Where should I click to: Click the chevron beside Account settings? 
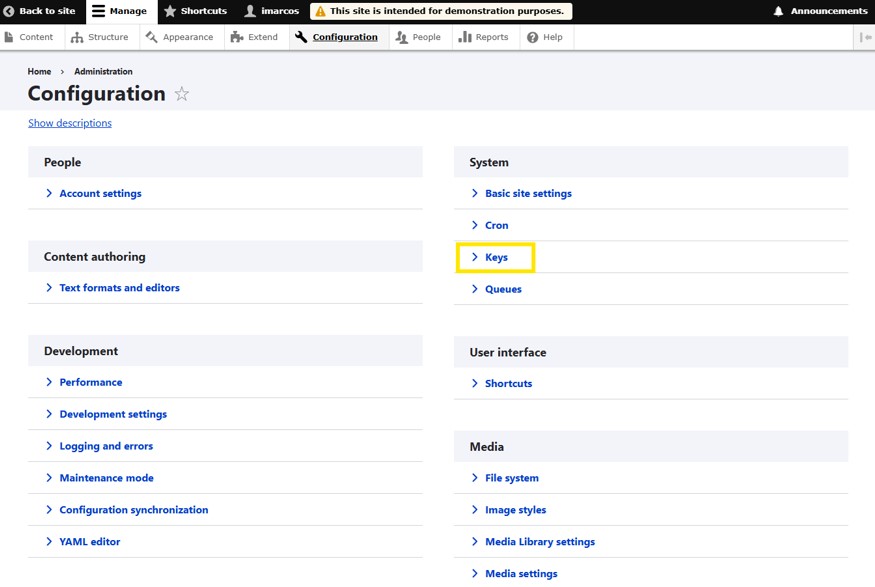(x=49, y=193)
